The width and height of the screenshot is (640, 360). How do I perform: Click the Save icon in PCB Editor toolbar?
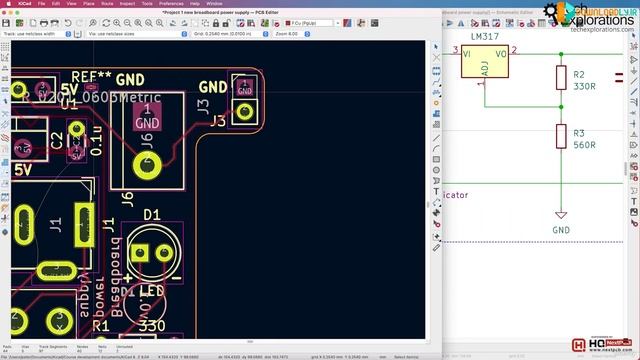6,23
